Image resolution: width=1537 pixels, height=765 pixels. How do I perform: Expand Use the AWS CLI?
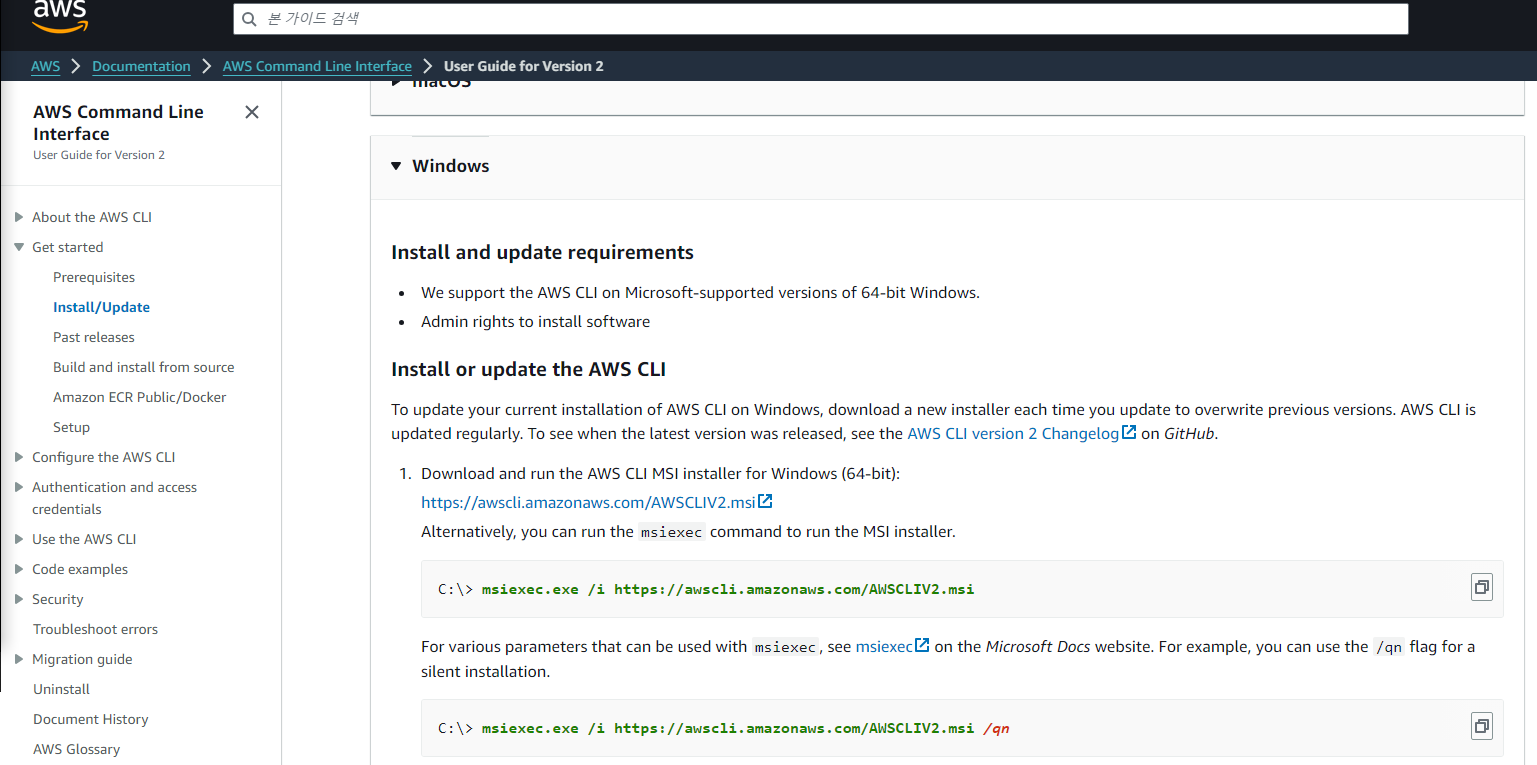tap(18, 539)
